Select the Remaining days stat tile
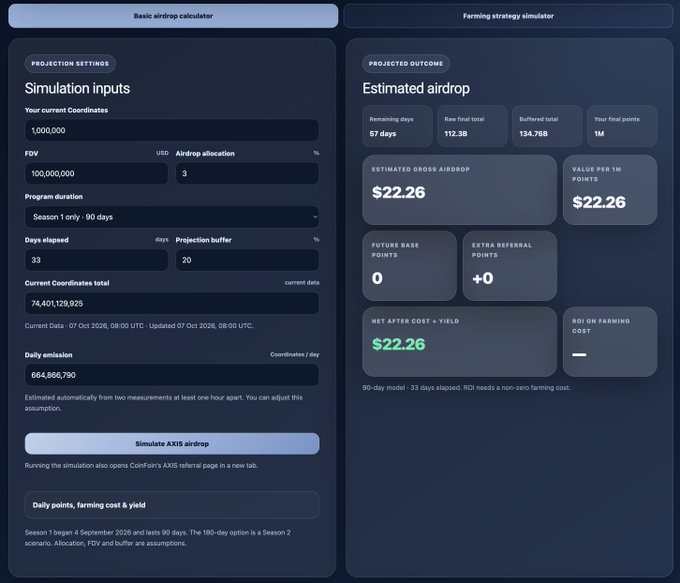Image resolution: width=680 pixels, height=583 pixels. (397, 126)
